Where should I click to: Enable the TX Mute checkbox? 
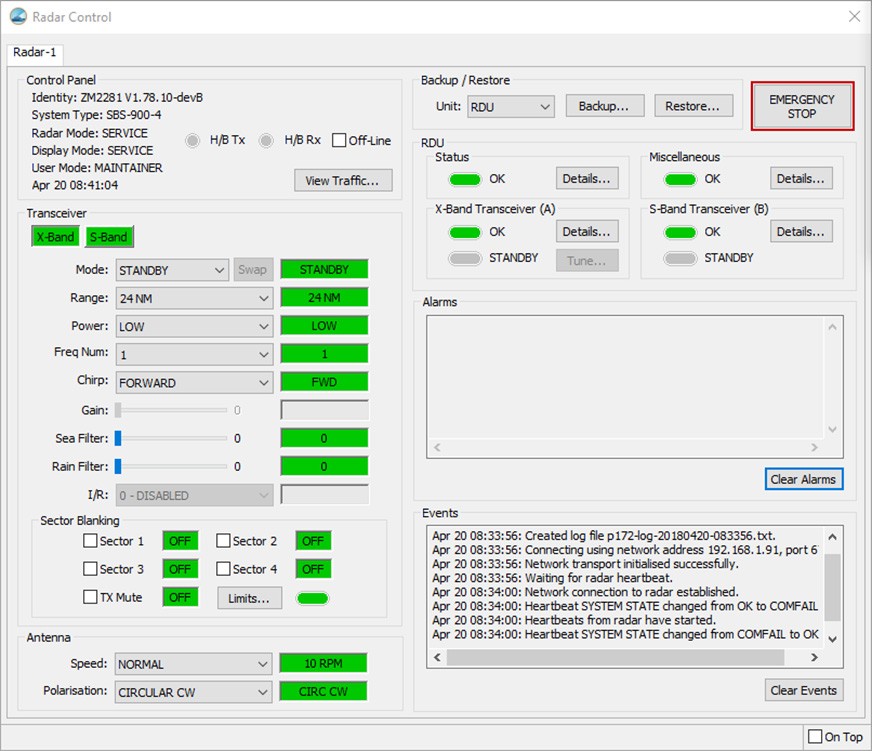[x=91, y=597]
